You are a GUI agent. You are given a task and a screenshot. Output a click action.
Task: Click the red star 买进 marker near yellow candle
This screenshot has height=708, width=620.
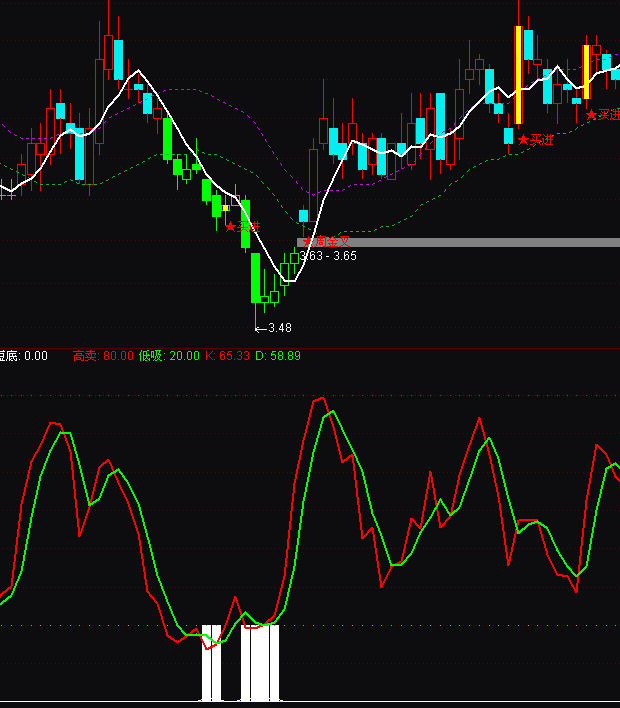coord(523,140)
